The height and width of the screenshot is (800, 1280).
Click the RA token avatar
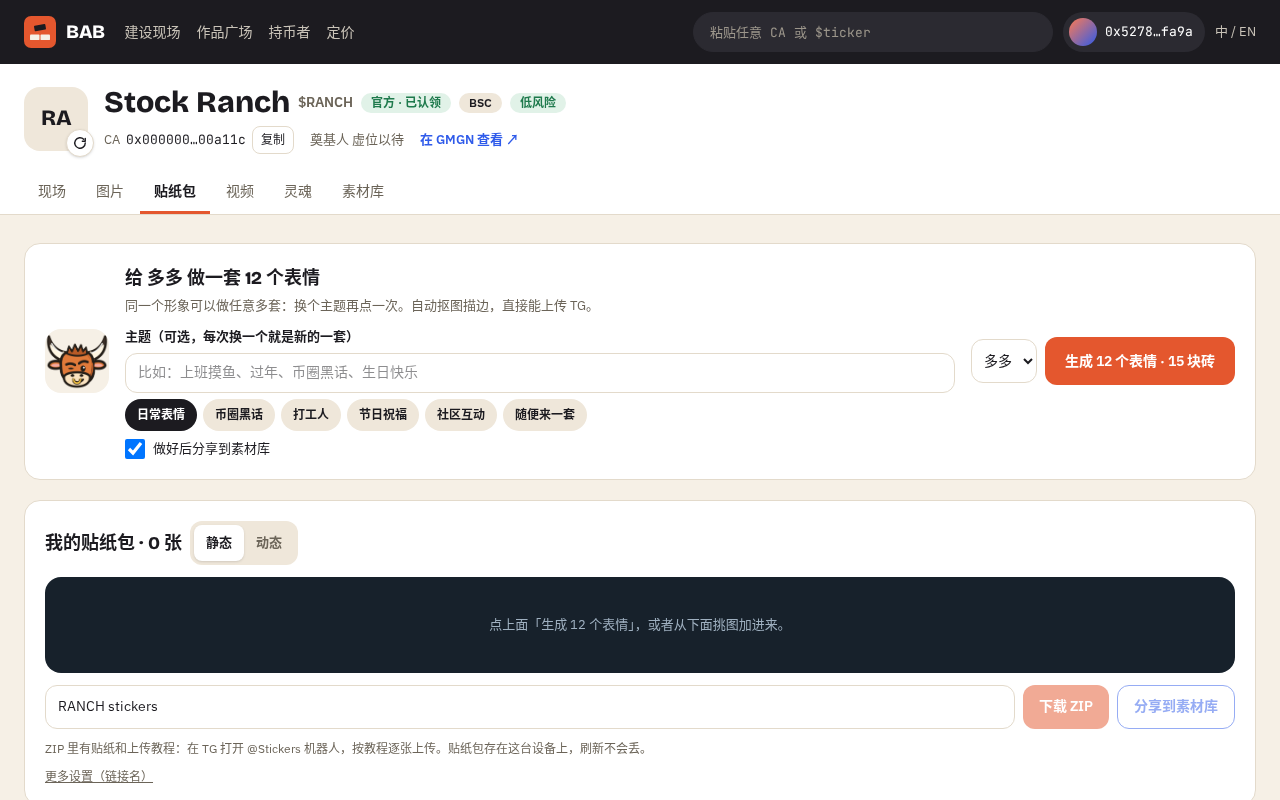(x=56, y=119)
